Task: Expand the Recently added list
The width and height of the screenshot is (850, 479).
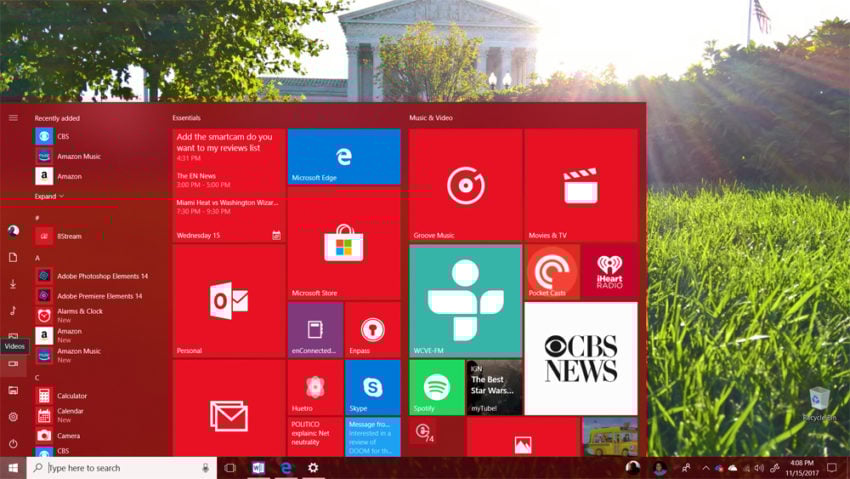Action: 49,196
